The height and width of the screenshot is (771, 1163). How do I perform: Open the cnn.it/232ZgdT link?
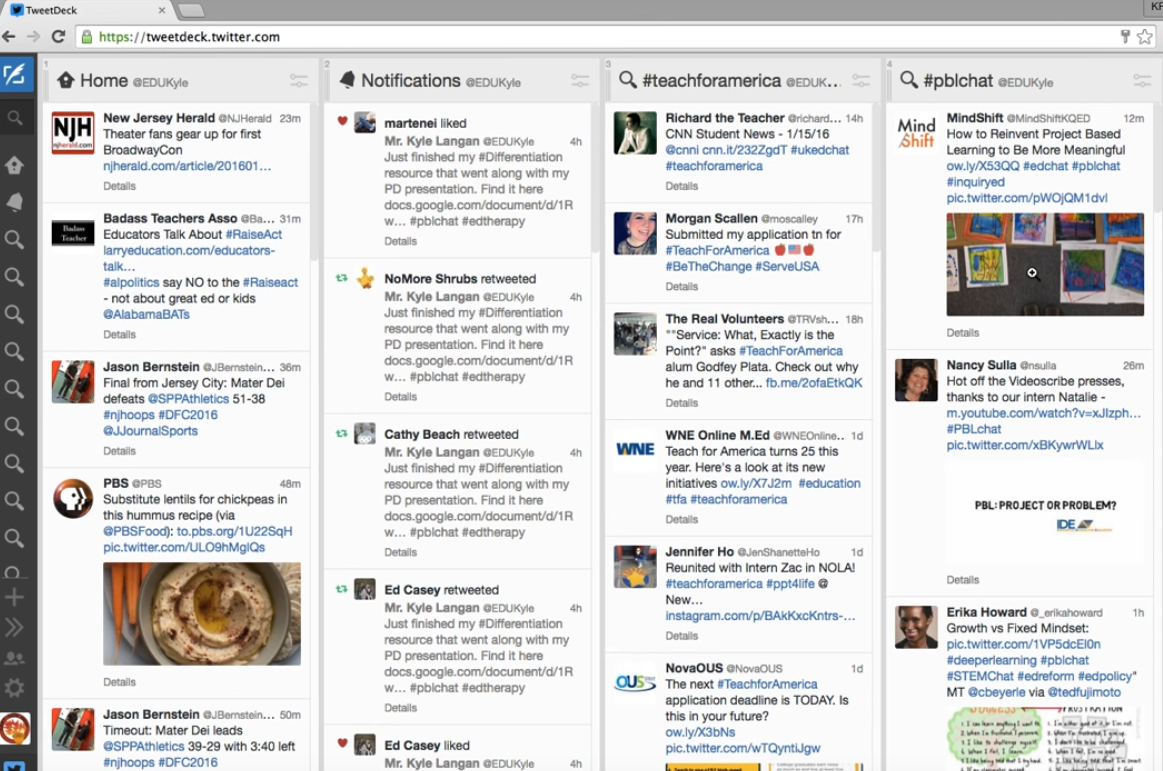tap(744, 150)
